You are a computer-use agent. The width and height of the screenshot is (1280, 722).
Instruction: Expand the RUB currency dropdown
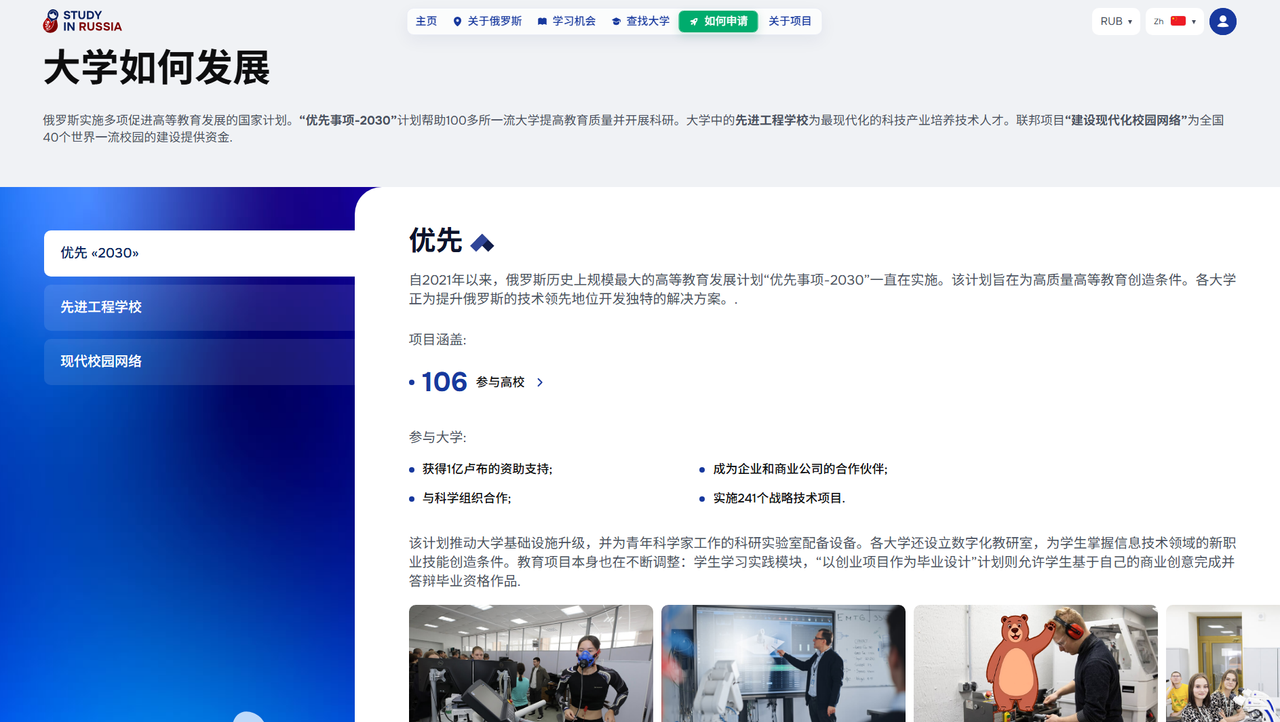1116,21
